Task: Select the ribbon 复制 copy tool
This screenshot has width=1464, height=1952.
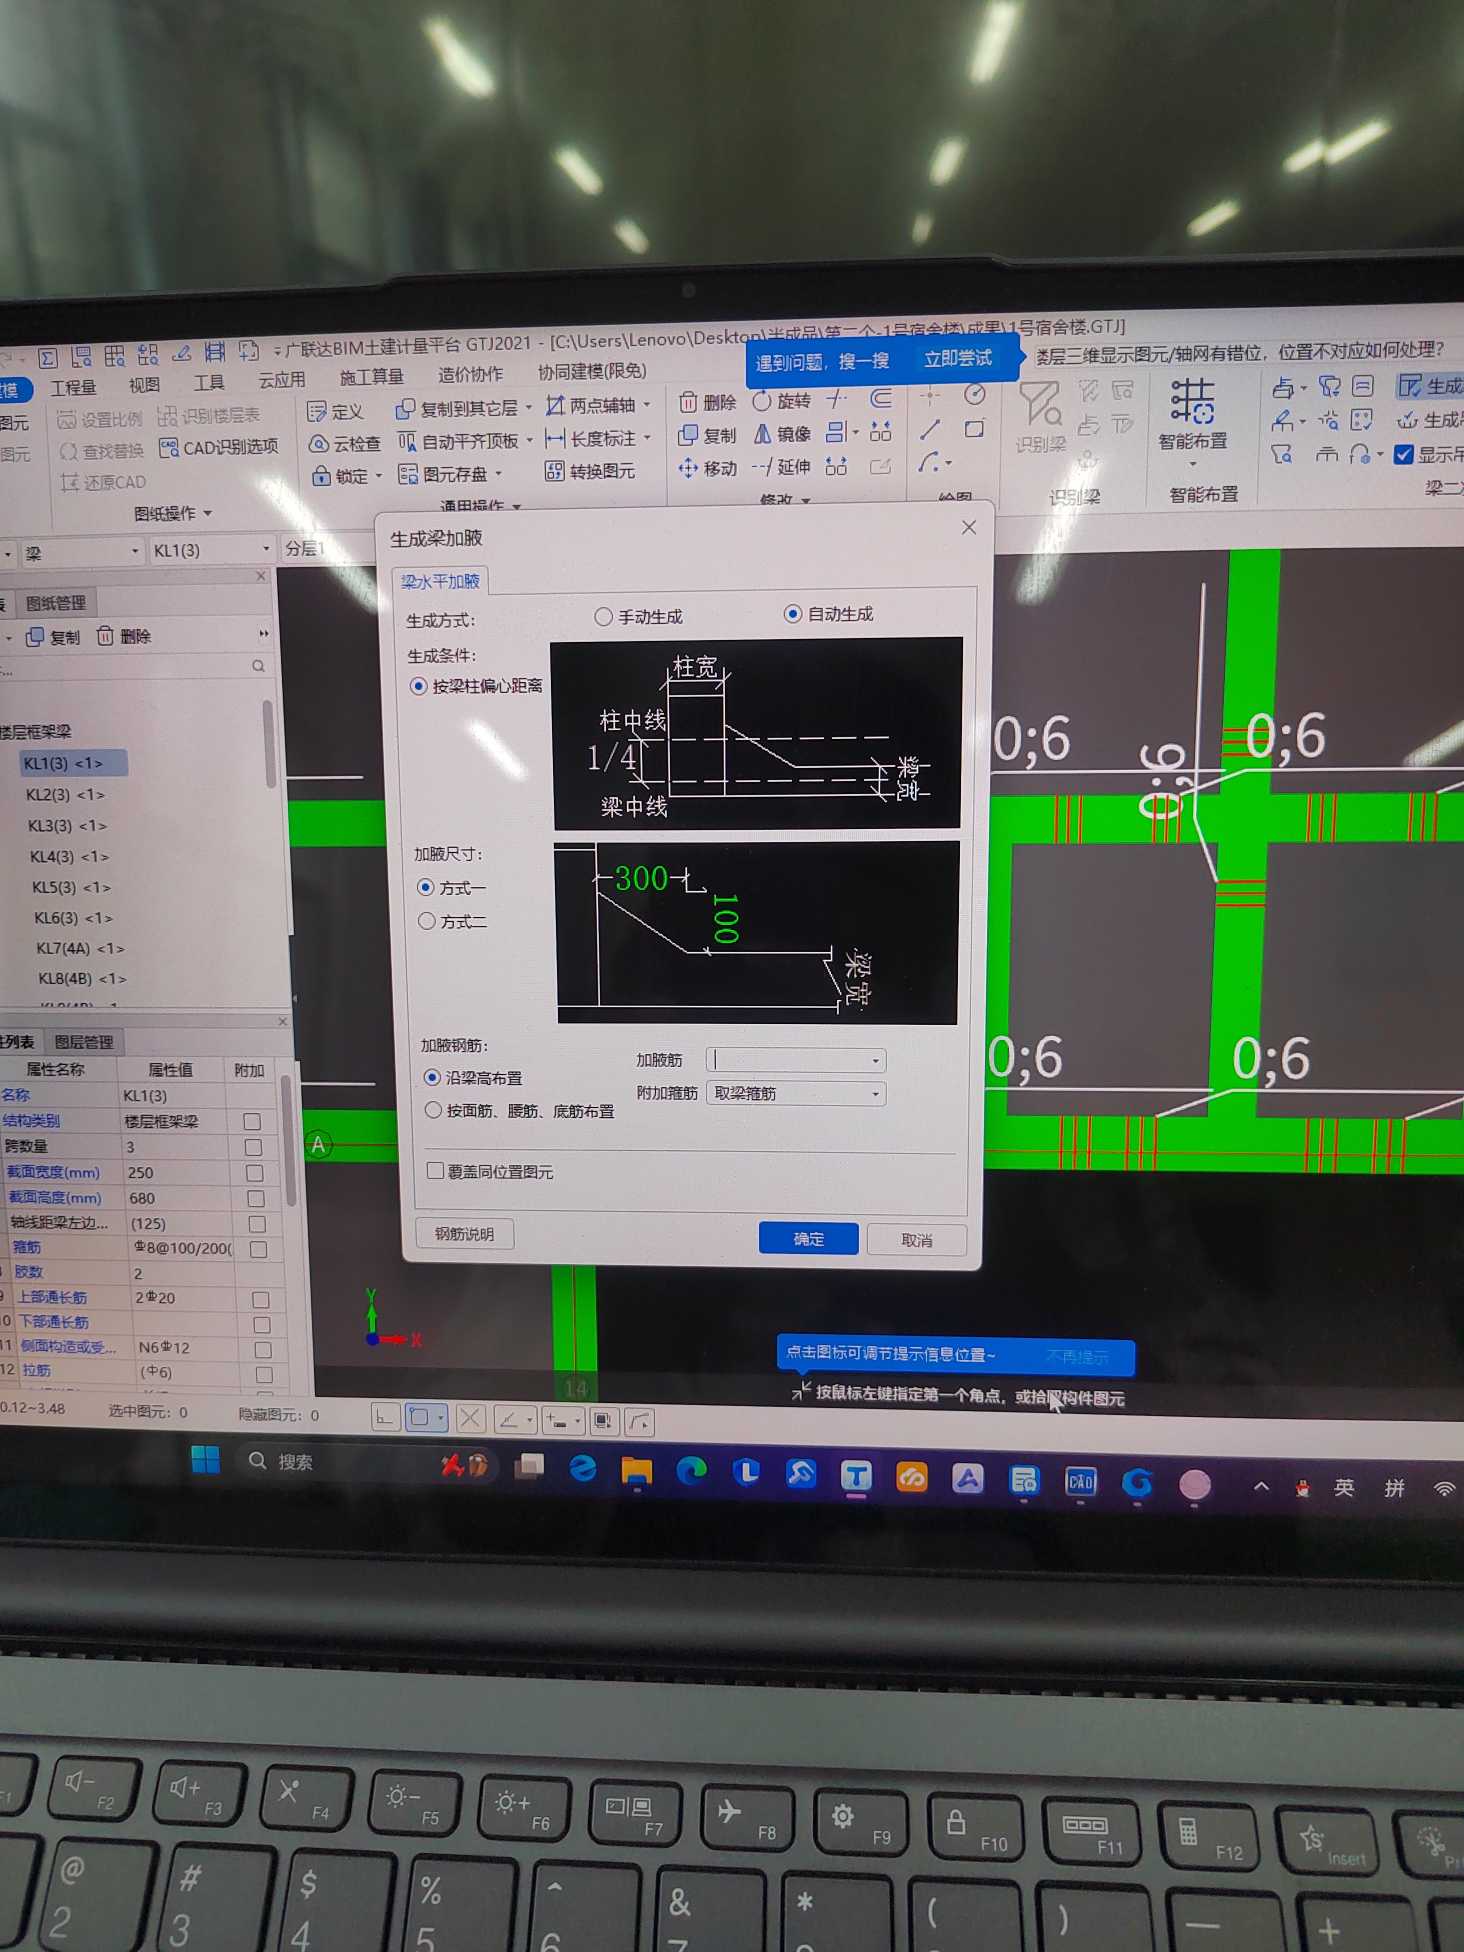Action: (707, 435)
